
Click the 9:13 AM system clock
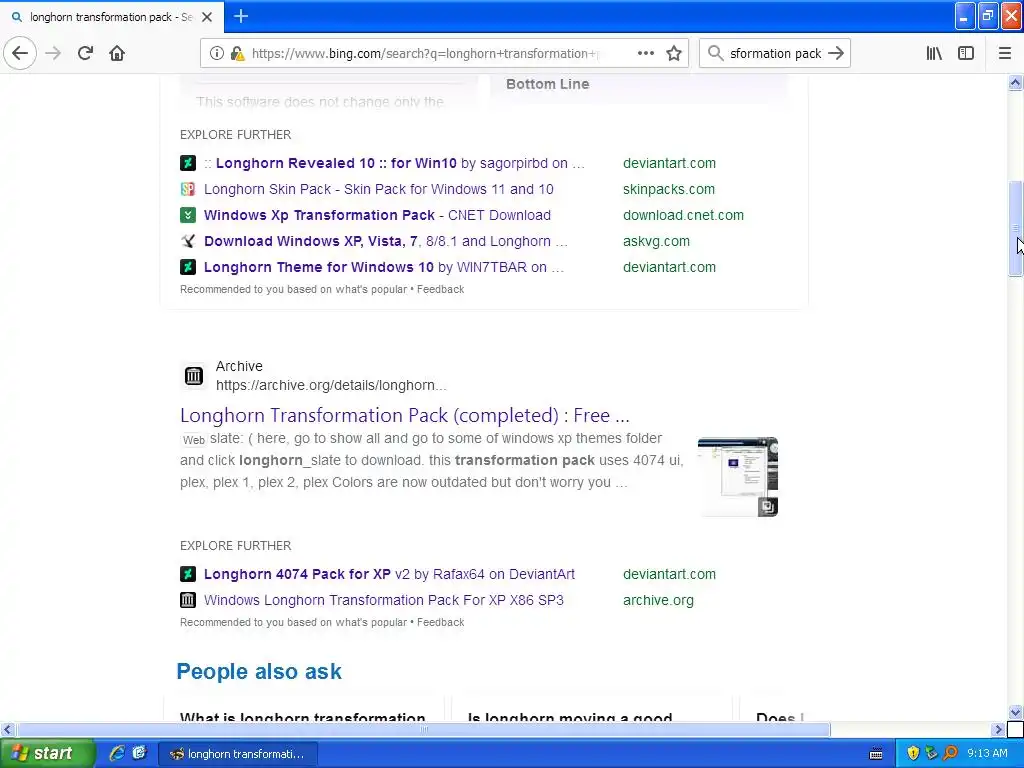click(987, 754)
